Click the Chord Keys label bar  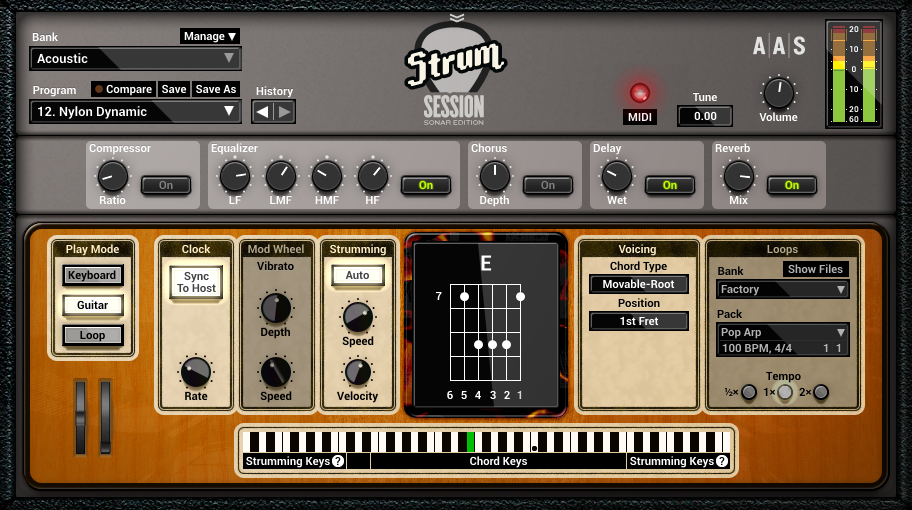498,461
